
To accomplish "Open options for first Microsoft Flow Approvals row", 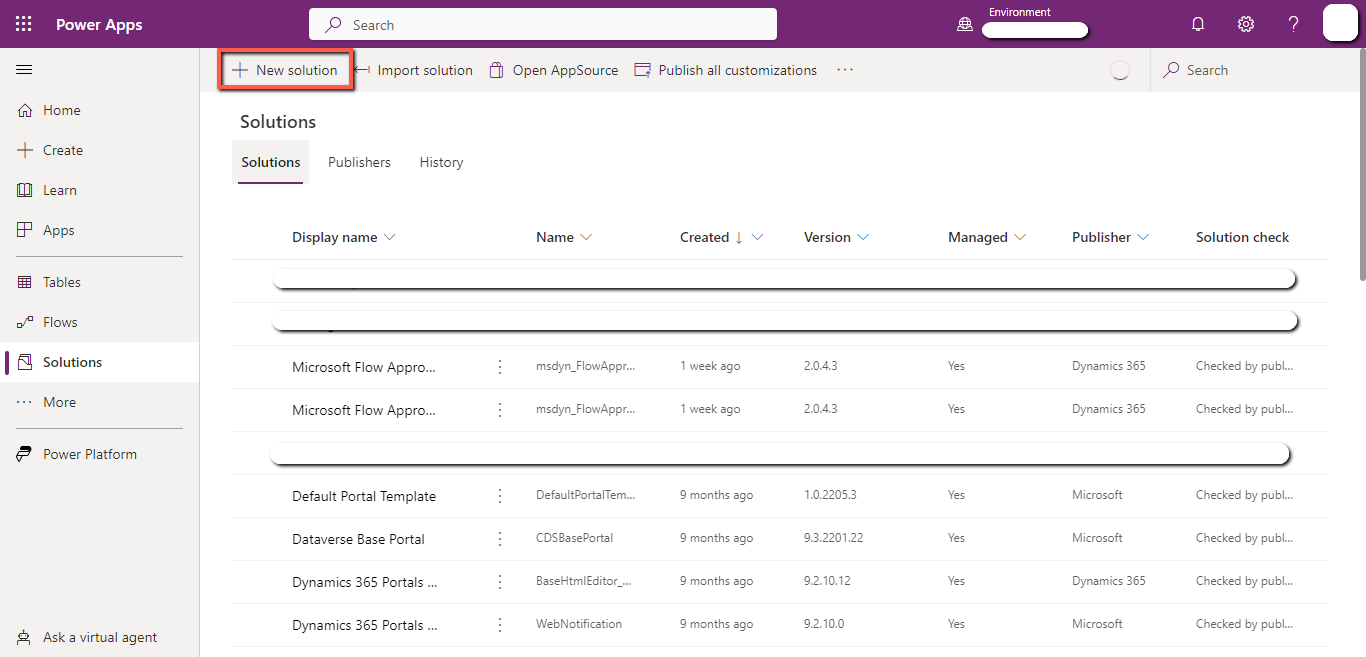I will (500, 367).
